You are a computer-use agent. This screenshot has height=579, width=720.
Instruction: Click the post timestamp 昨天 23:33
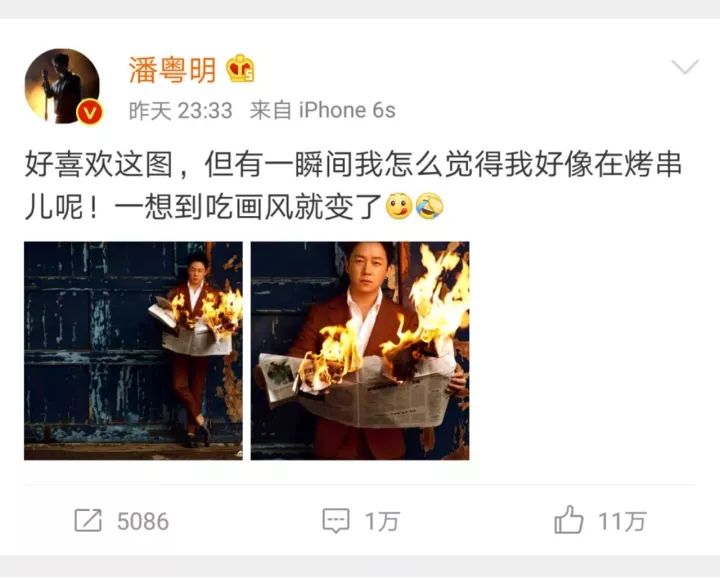point(180,111)
